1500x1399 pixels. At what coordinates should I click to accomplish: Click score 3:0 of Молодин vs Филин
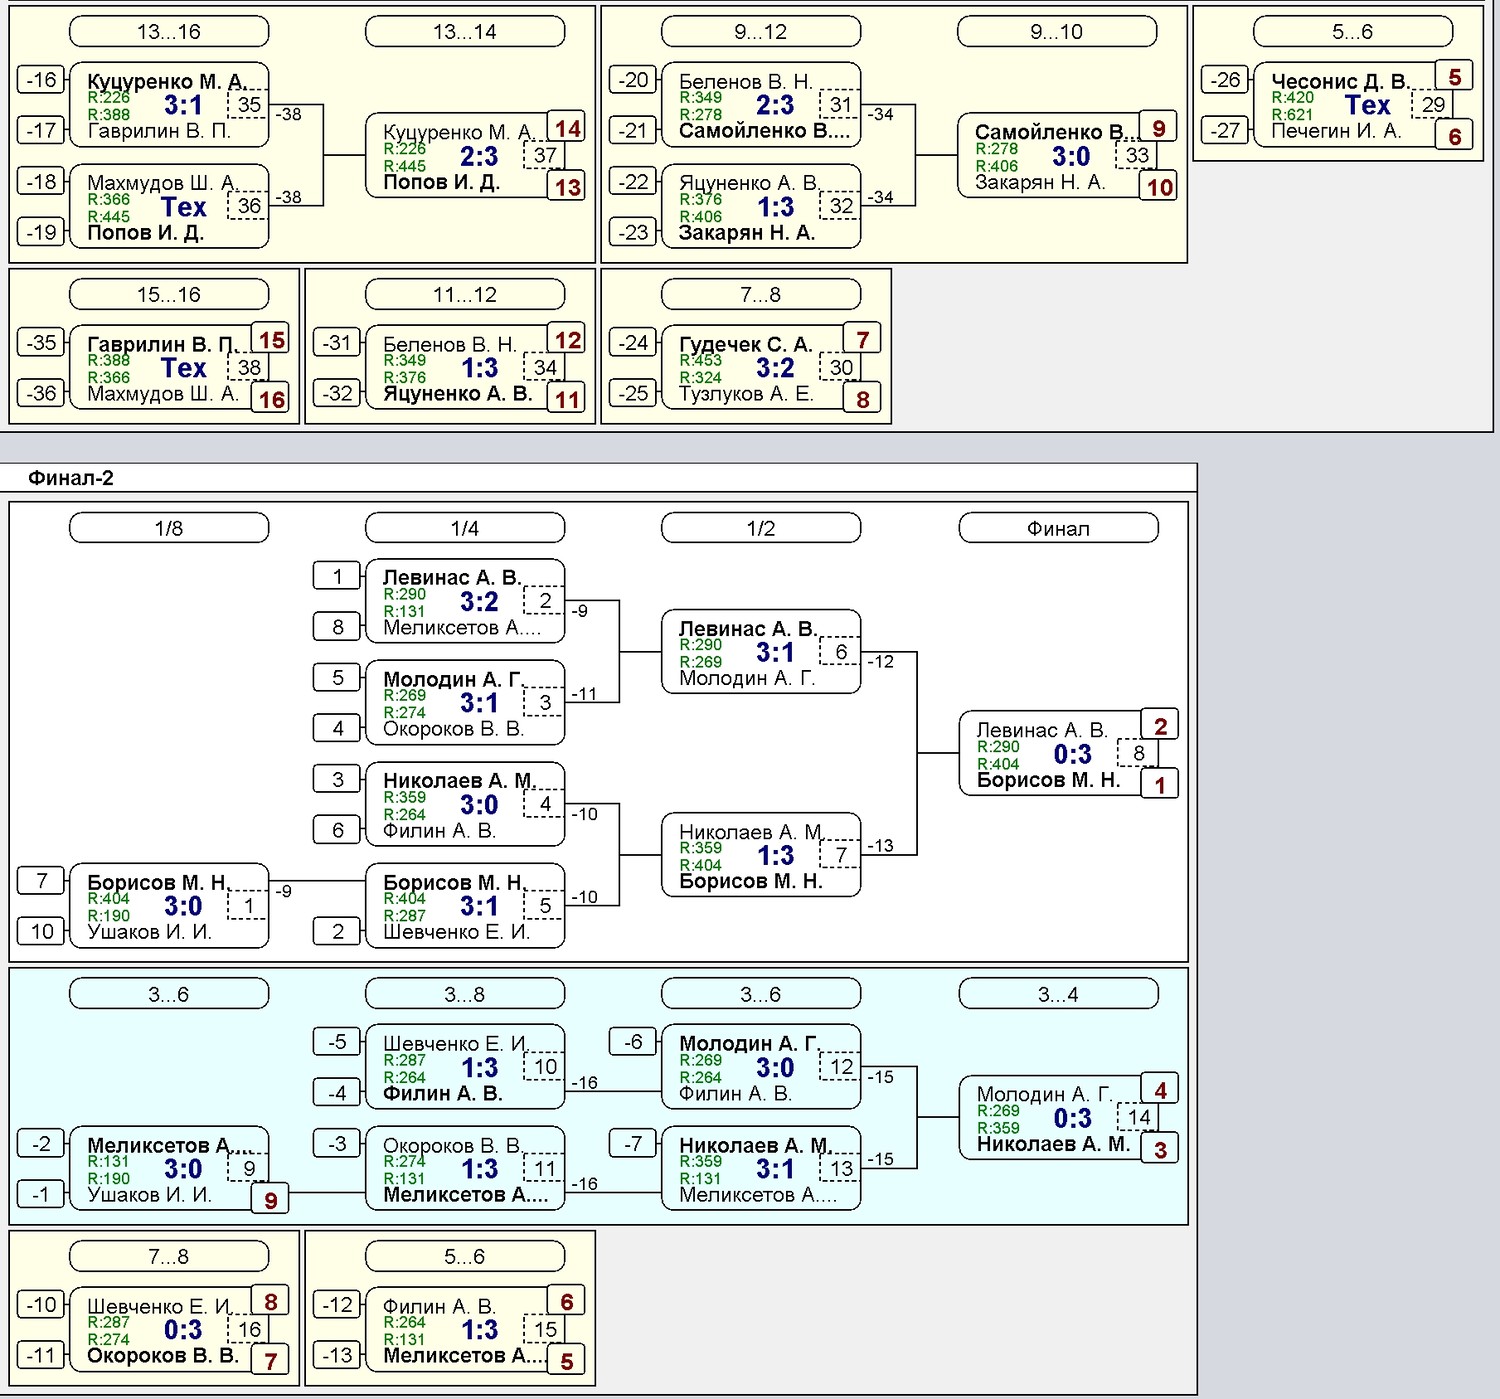coord(775,1068)
